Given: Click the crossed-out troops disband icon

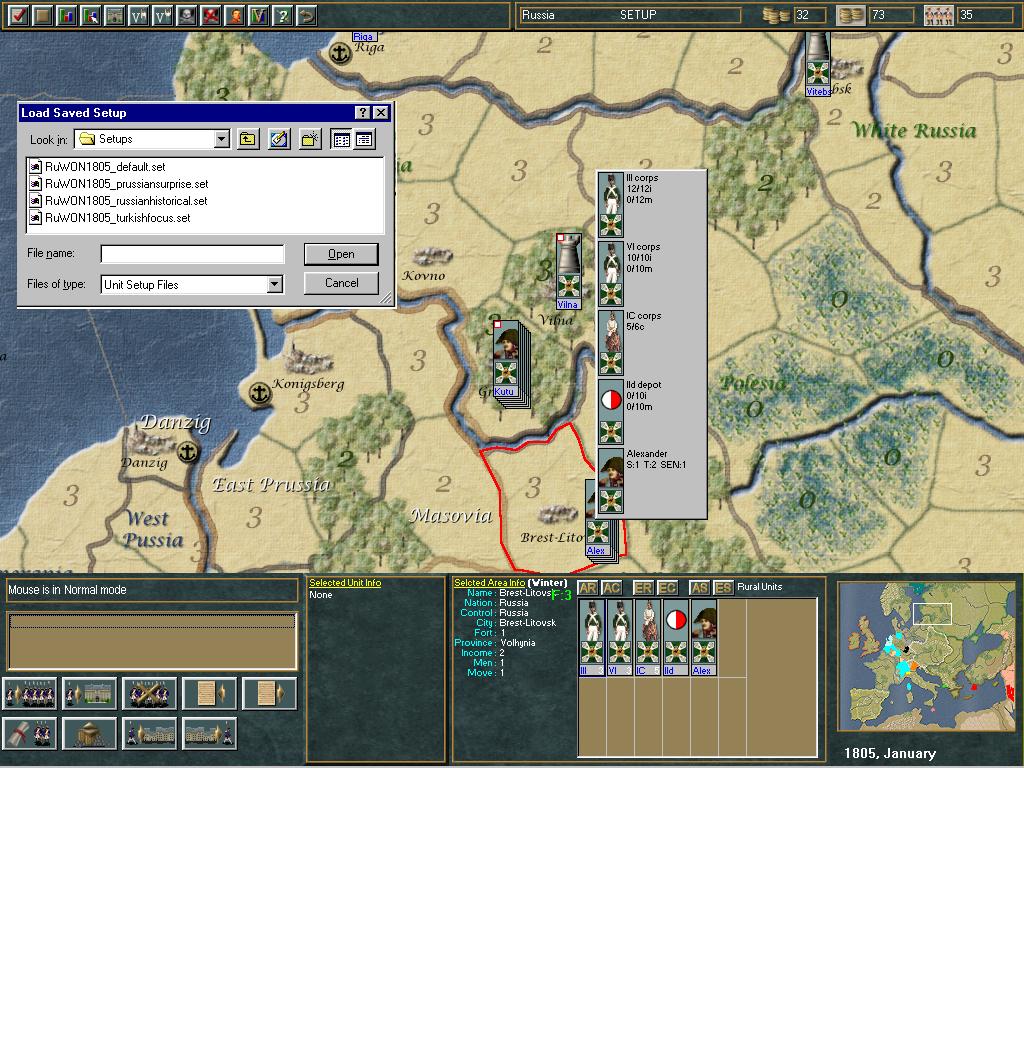Looking at the screenshot, I should pyautogui.click(x=149, y=694).
